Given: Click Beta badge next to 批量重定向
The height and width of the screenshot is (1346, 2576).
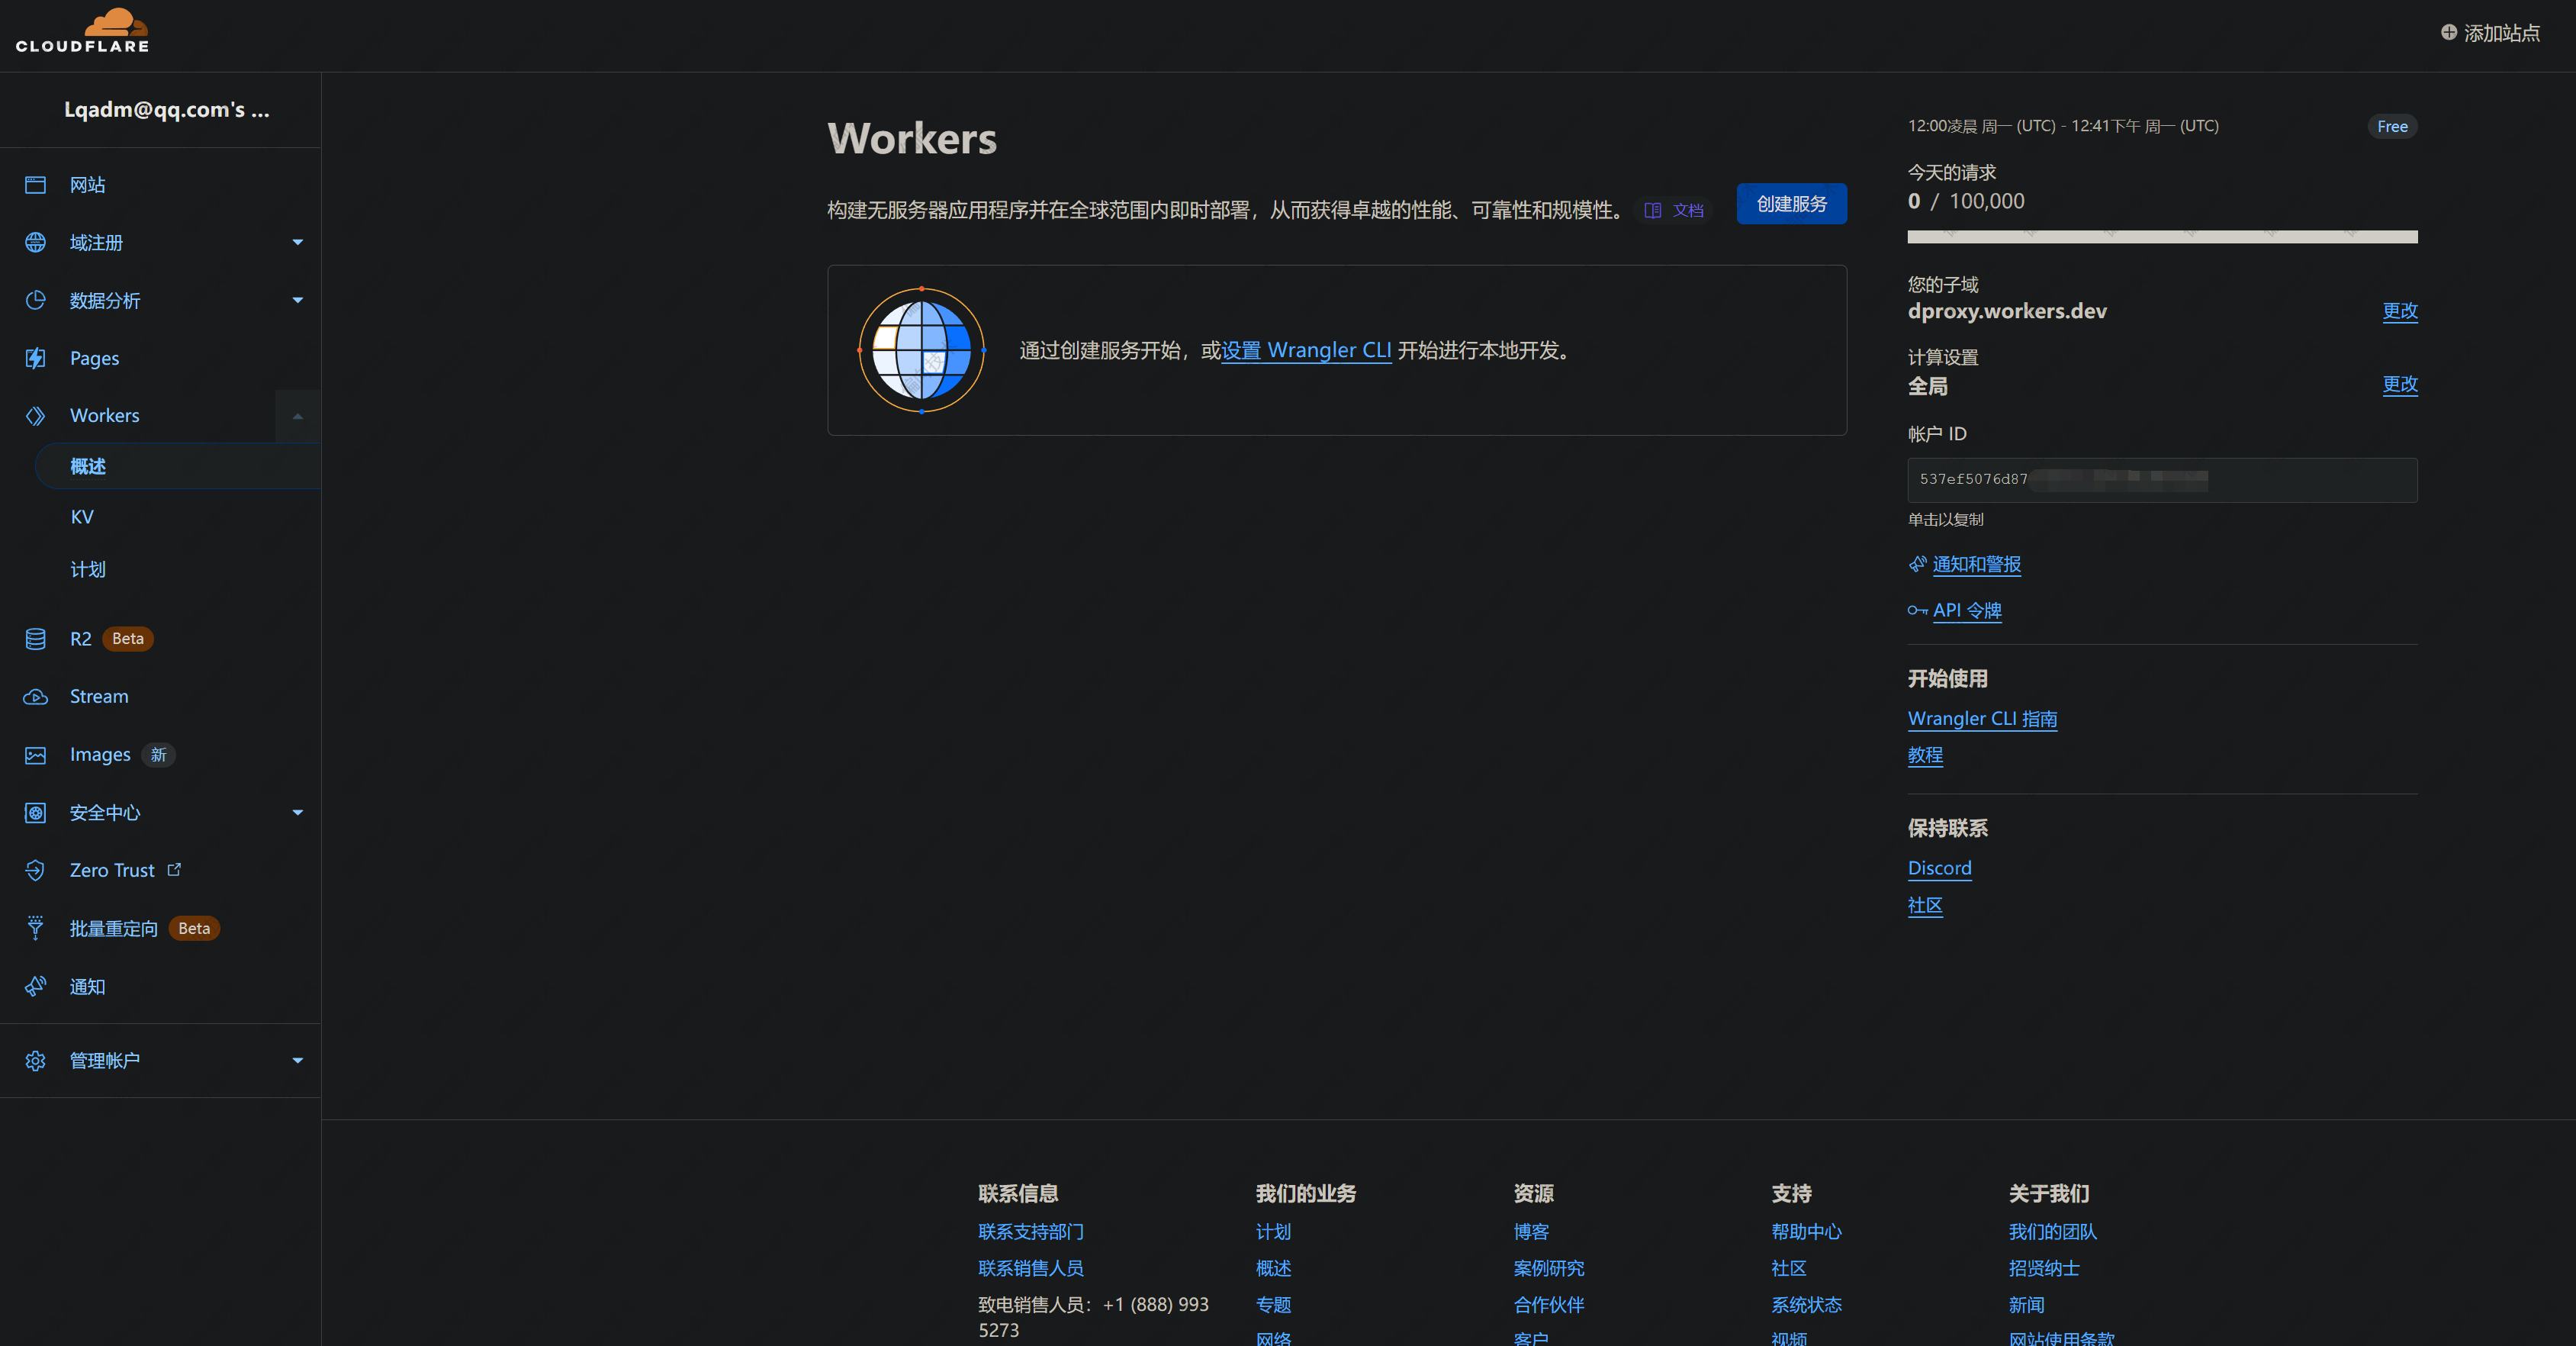Looking at the screenshot, I should (194, 928).
